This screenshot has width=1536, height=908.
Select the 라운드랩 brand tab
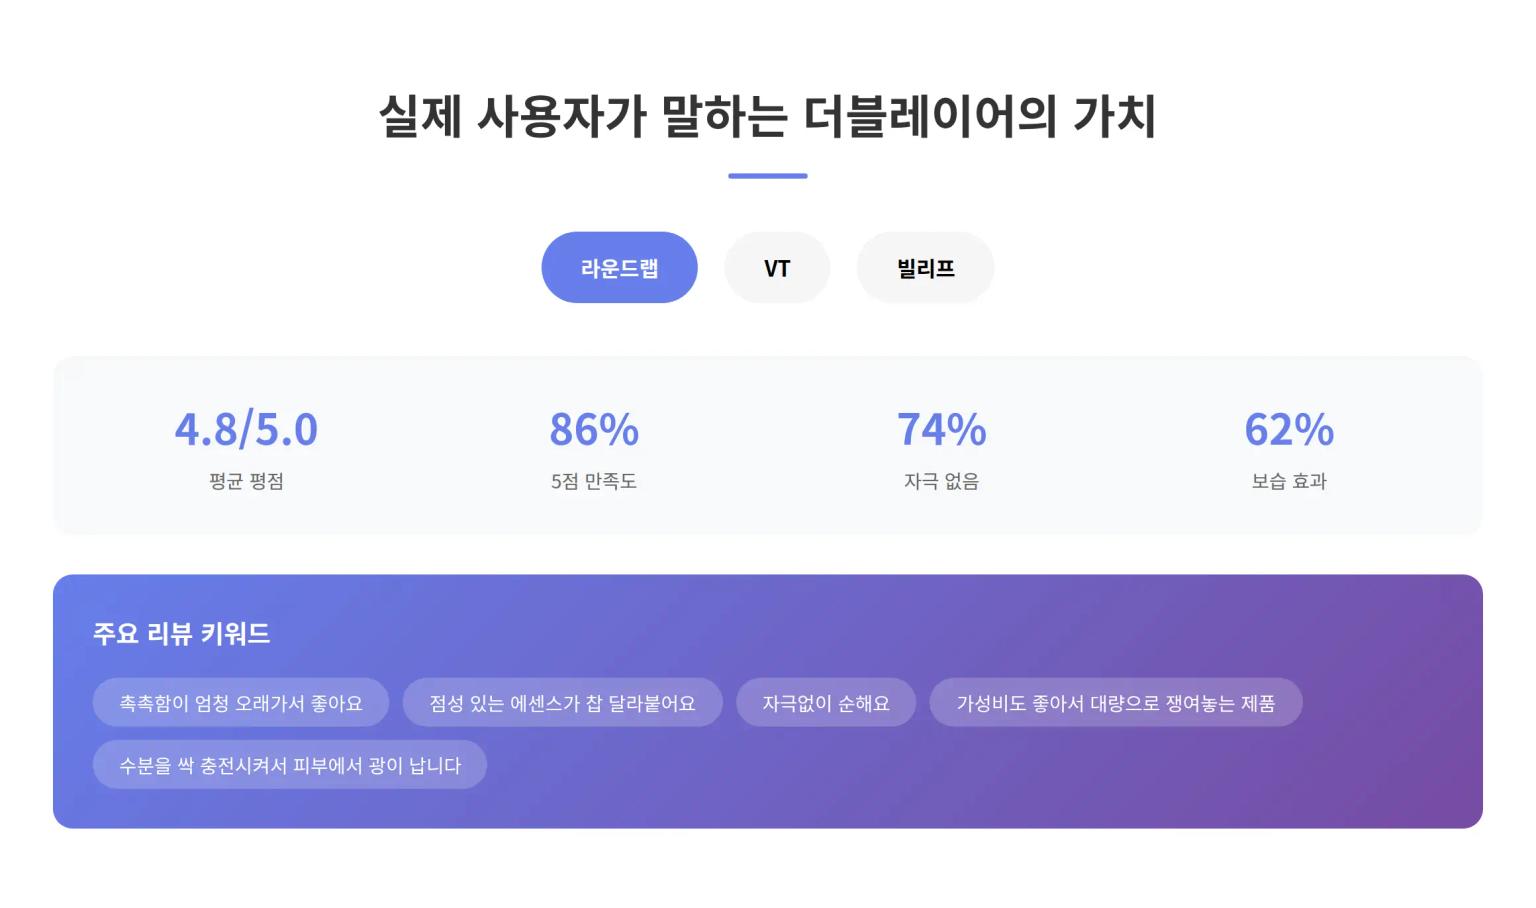[x=619, y=267]
